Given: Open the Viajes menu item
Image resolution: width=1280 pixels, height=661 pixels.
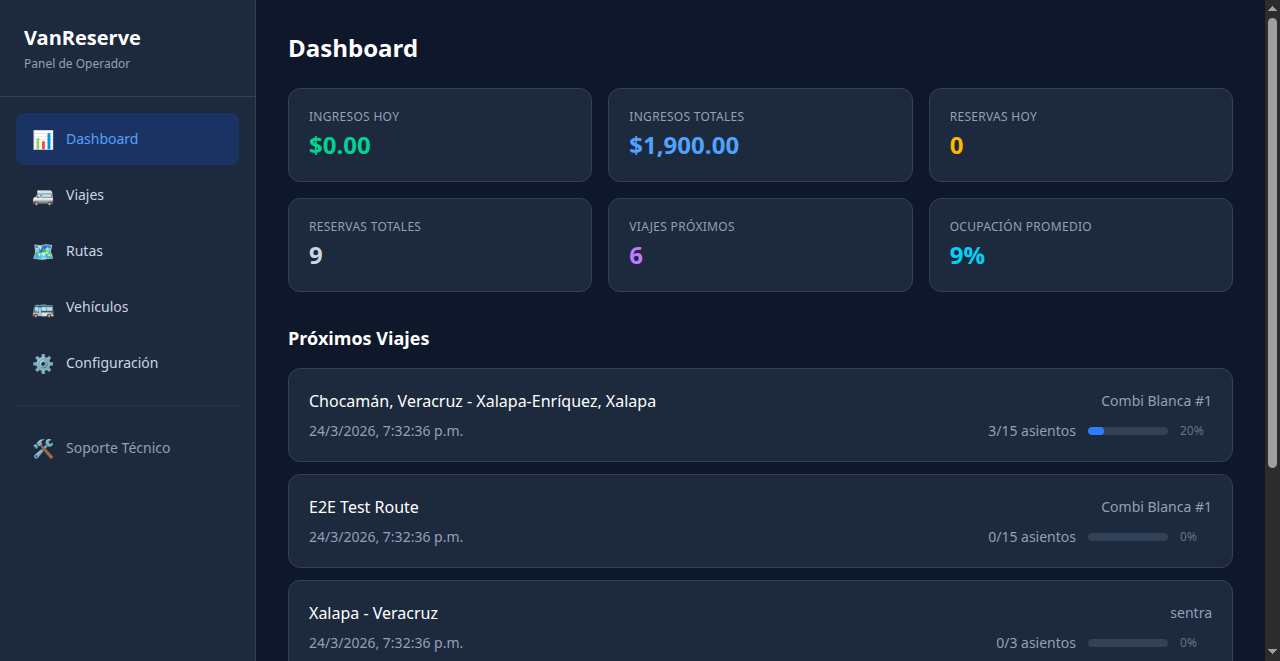Looking at the screenshot, I should 85,195.
